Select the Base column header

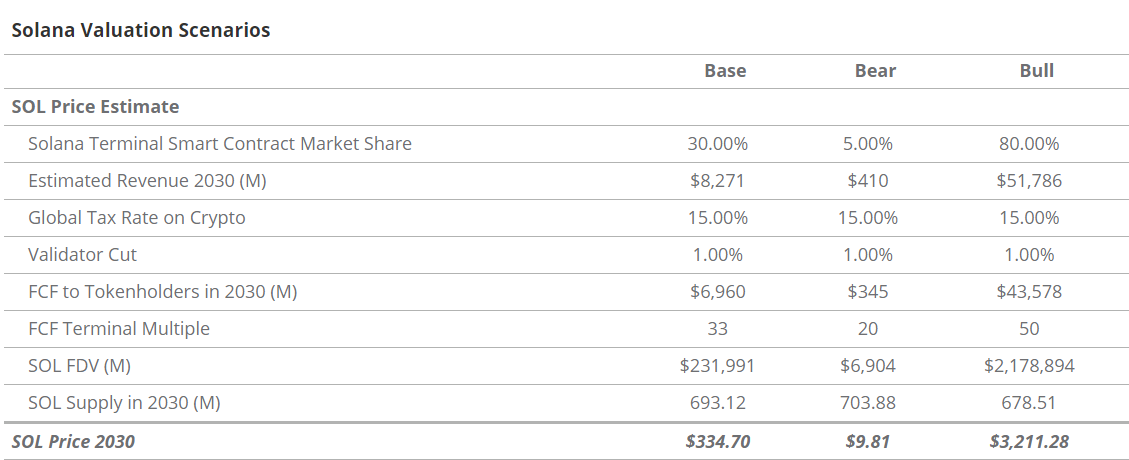[x=725, y=70]
